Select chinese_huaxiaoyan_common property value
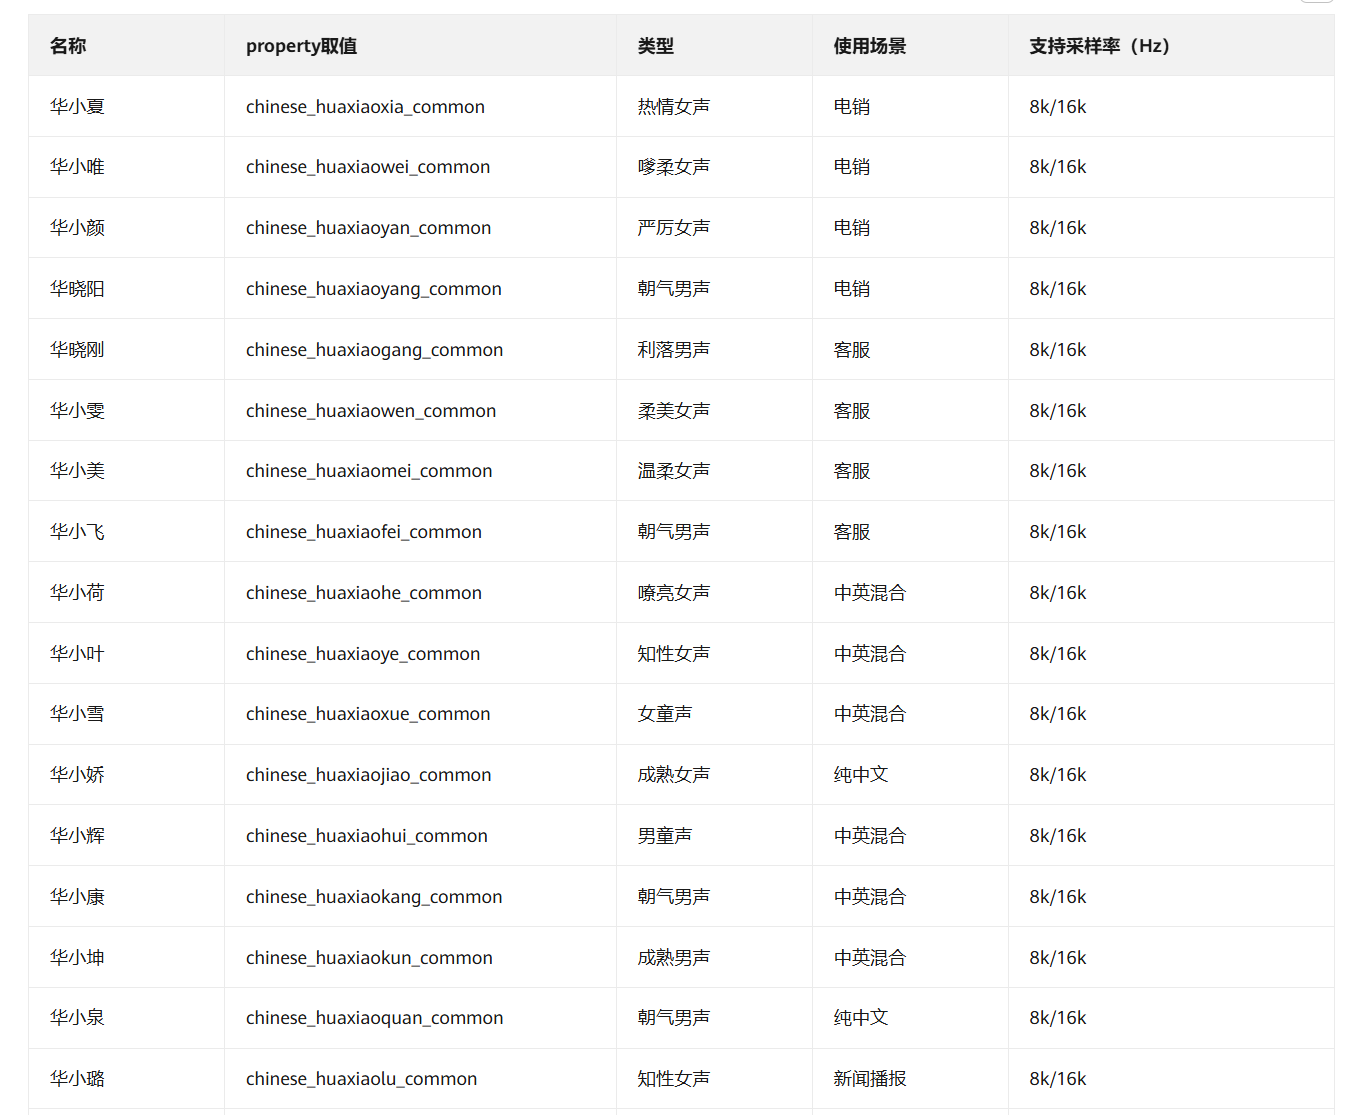The height and width of the screenshot is (1115, 1353). pos(368,228)
